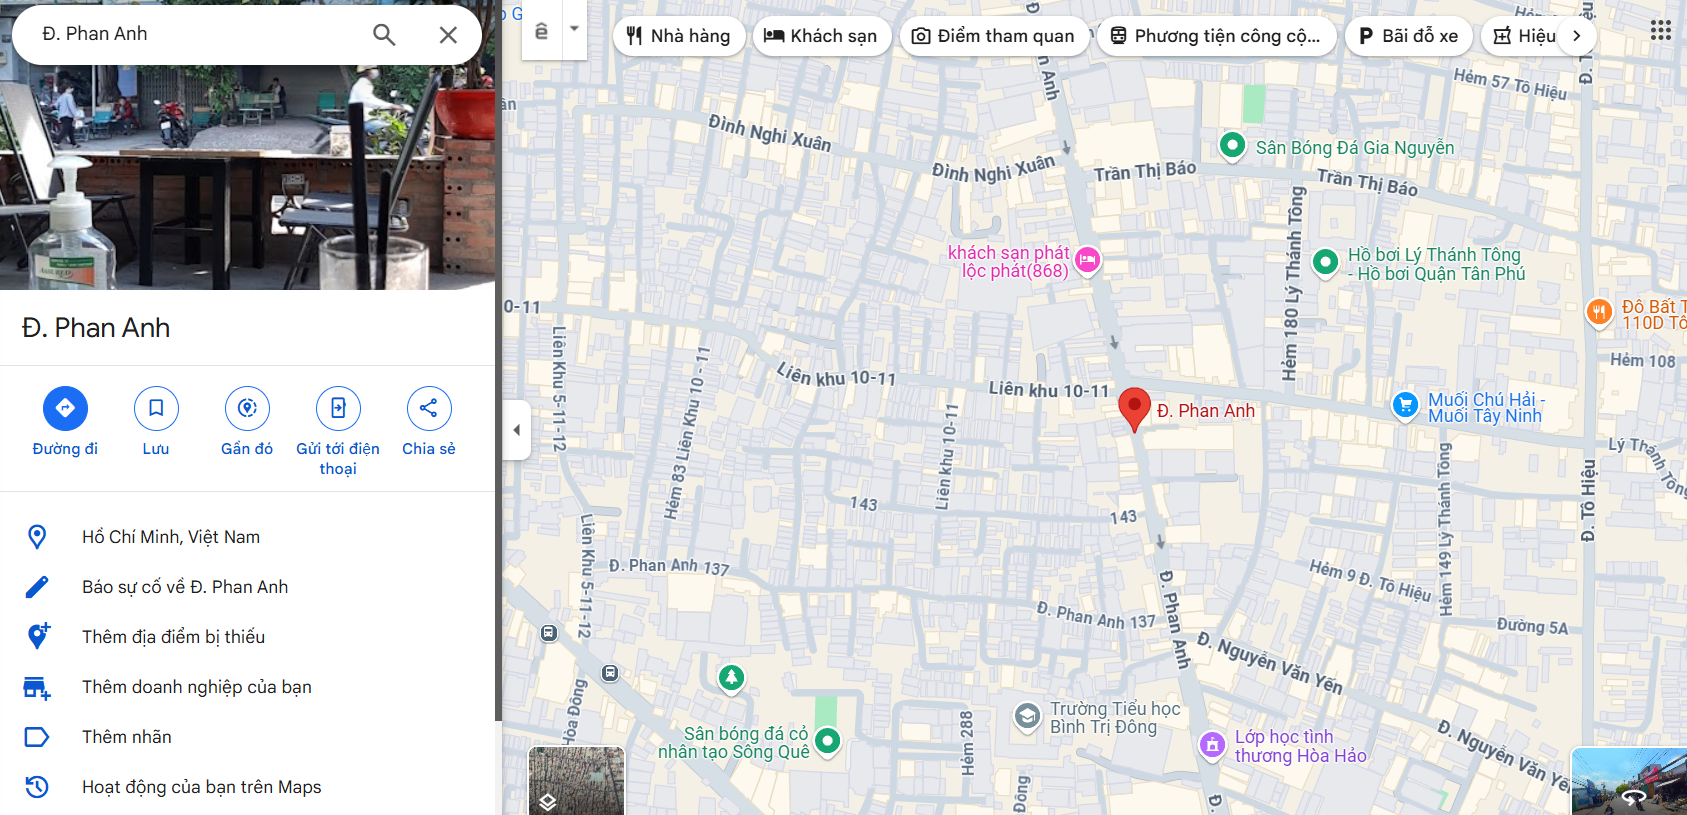1687x815 pixels.
Task: Click the Đ. Phan Anh place title
Action: coord(96,328)
